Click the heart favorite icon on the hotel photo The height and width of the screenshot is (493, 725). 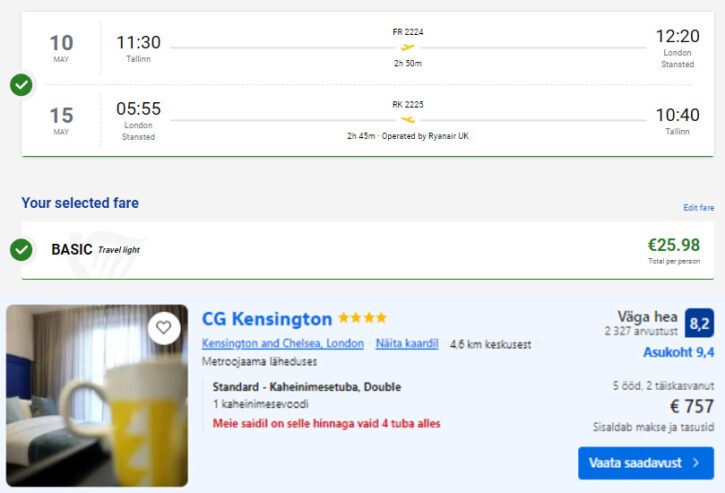(164, 327)
